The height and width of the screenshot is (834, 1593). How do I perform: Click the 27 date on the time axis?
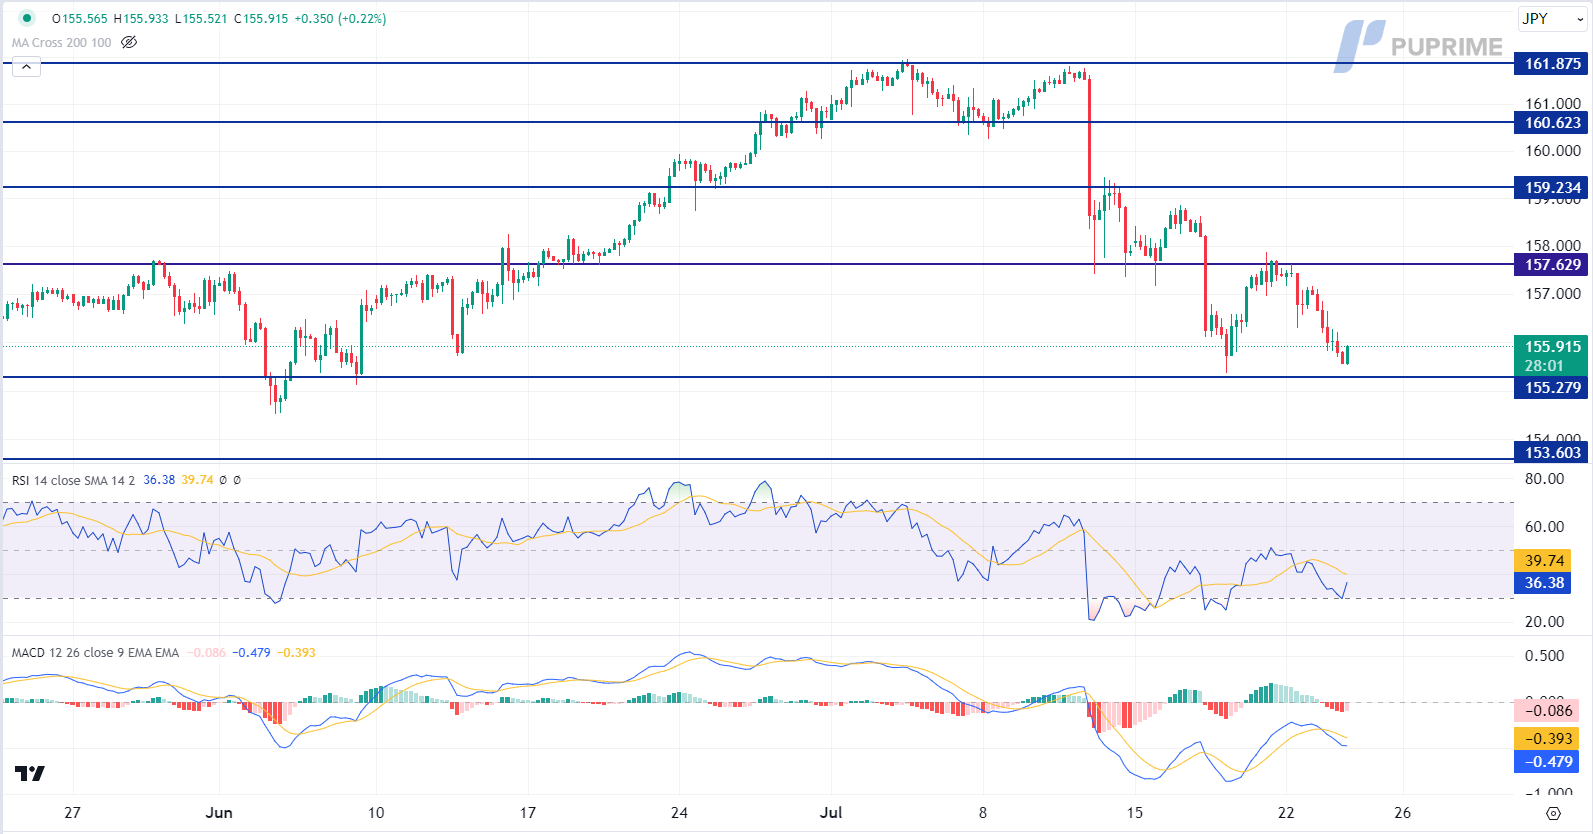pyautogui.click(x=72, y=812)
